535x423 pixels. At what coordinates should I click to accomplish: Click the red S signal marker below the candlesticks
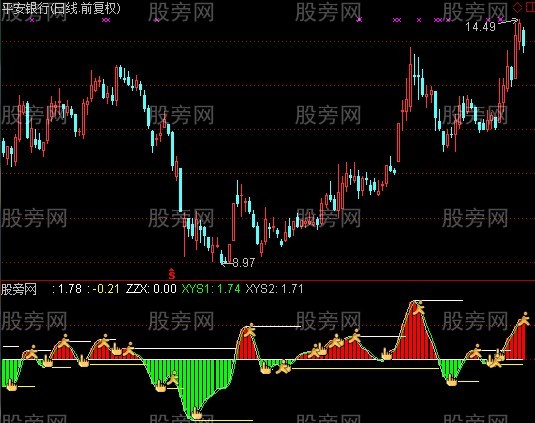[x=172, y=274]
